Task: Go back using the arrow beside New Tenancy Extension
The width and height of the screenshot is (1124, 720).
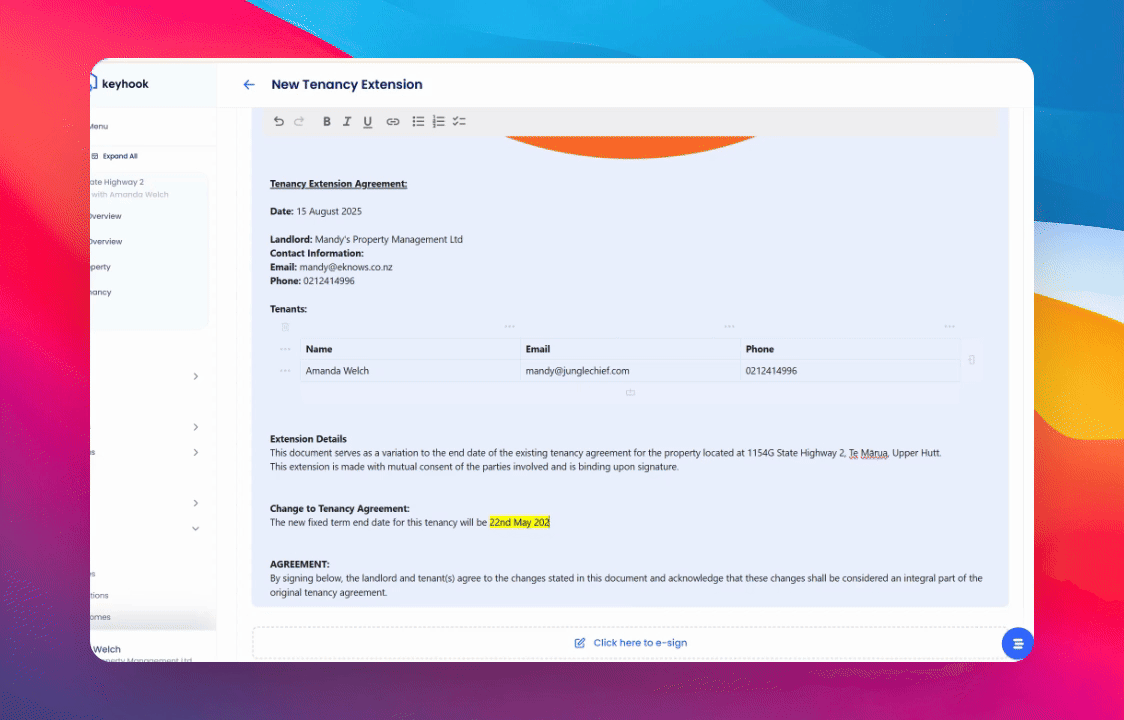Action: tap(249, 85)
